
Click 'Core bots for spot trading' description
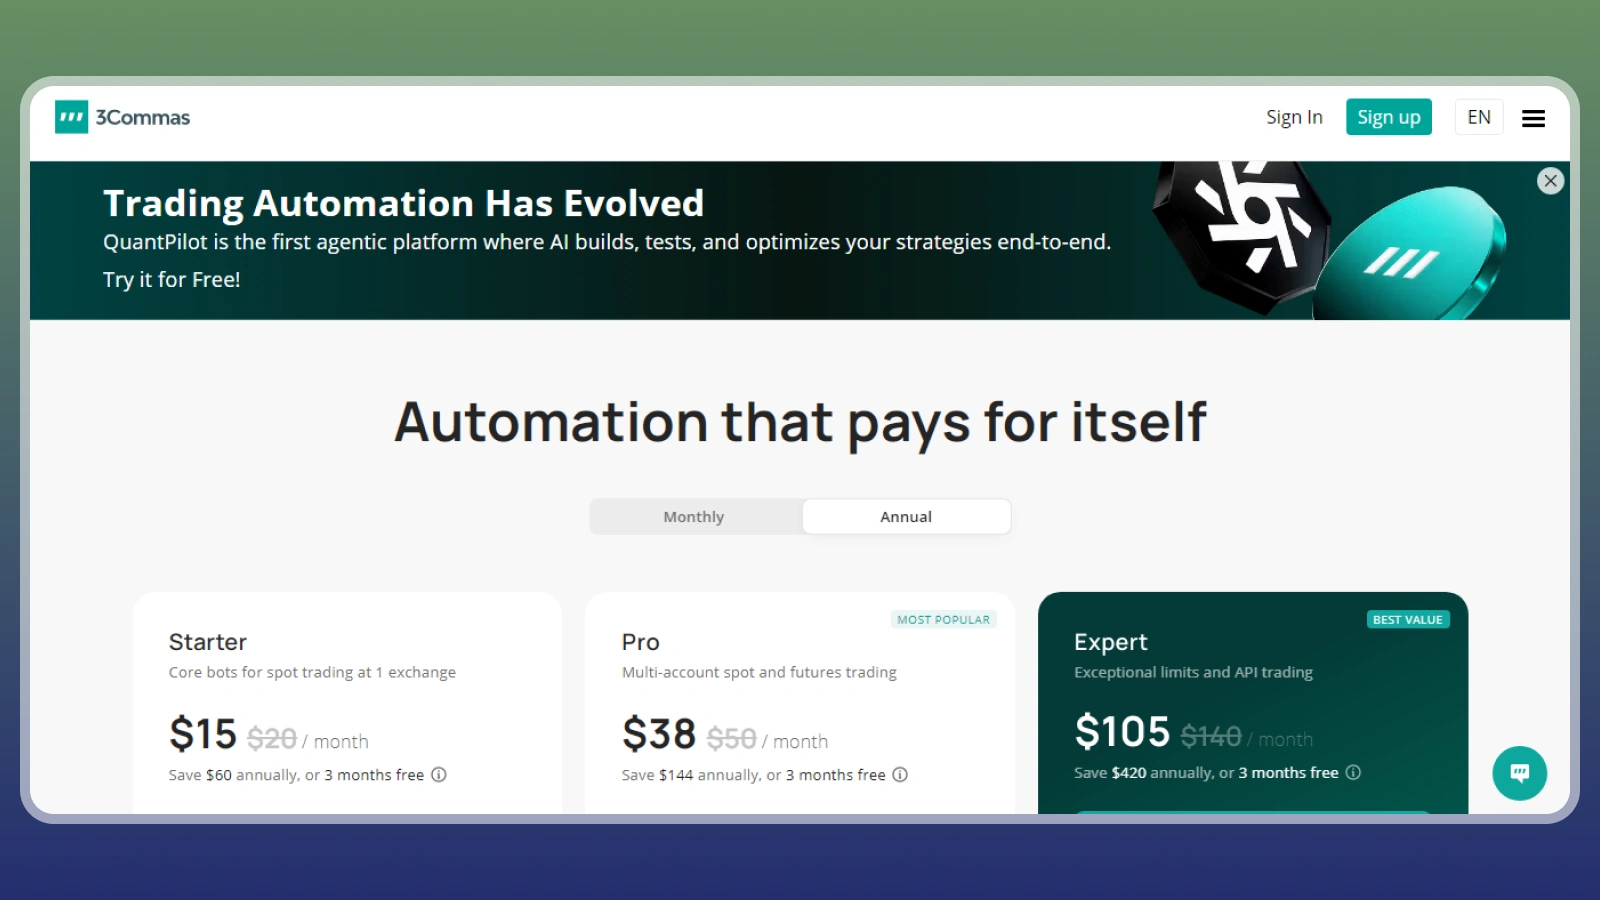(312, 673)
